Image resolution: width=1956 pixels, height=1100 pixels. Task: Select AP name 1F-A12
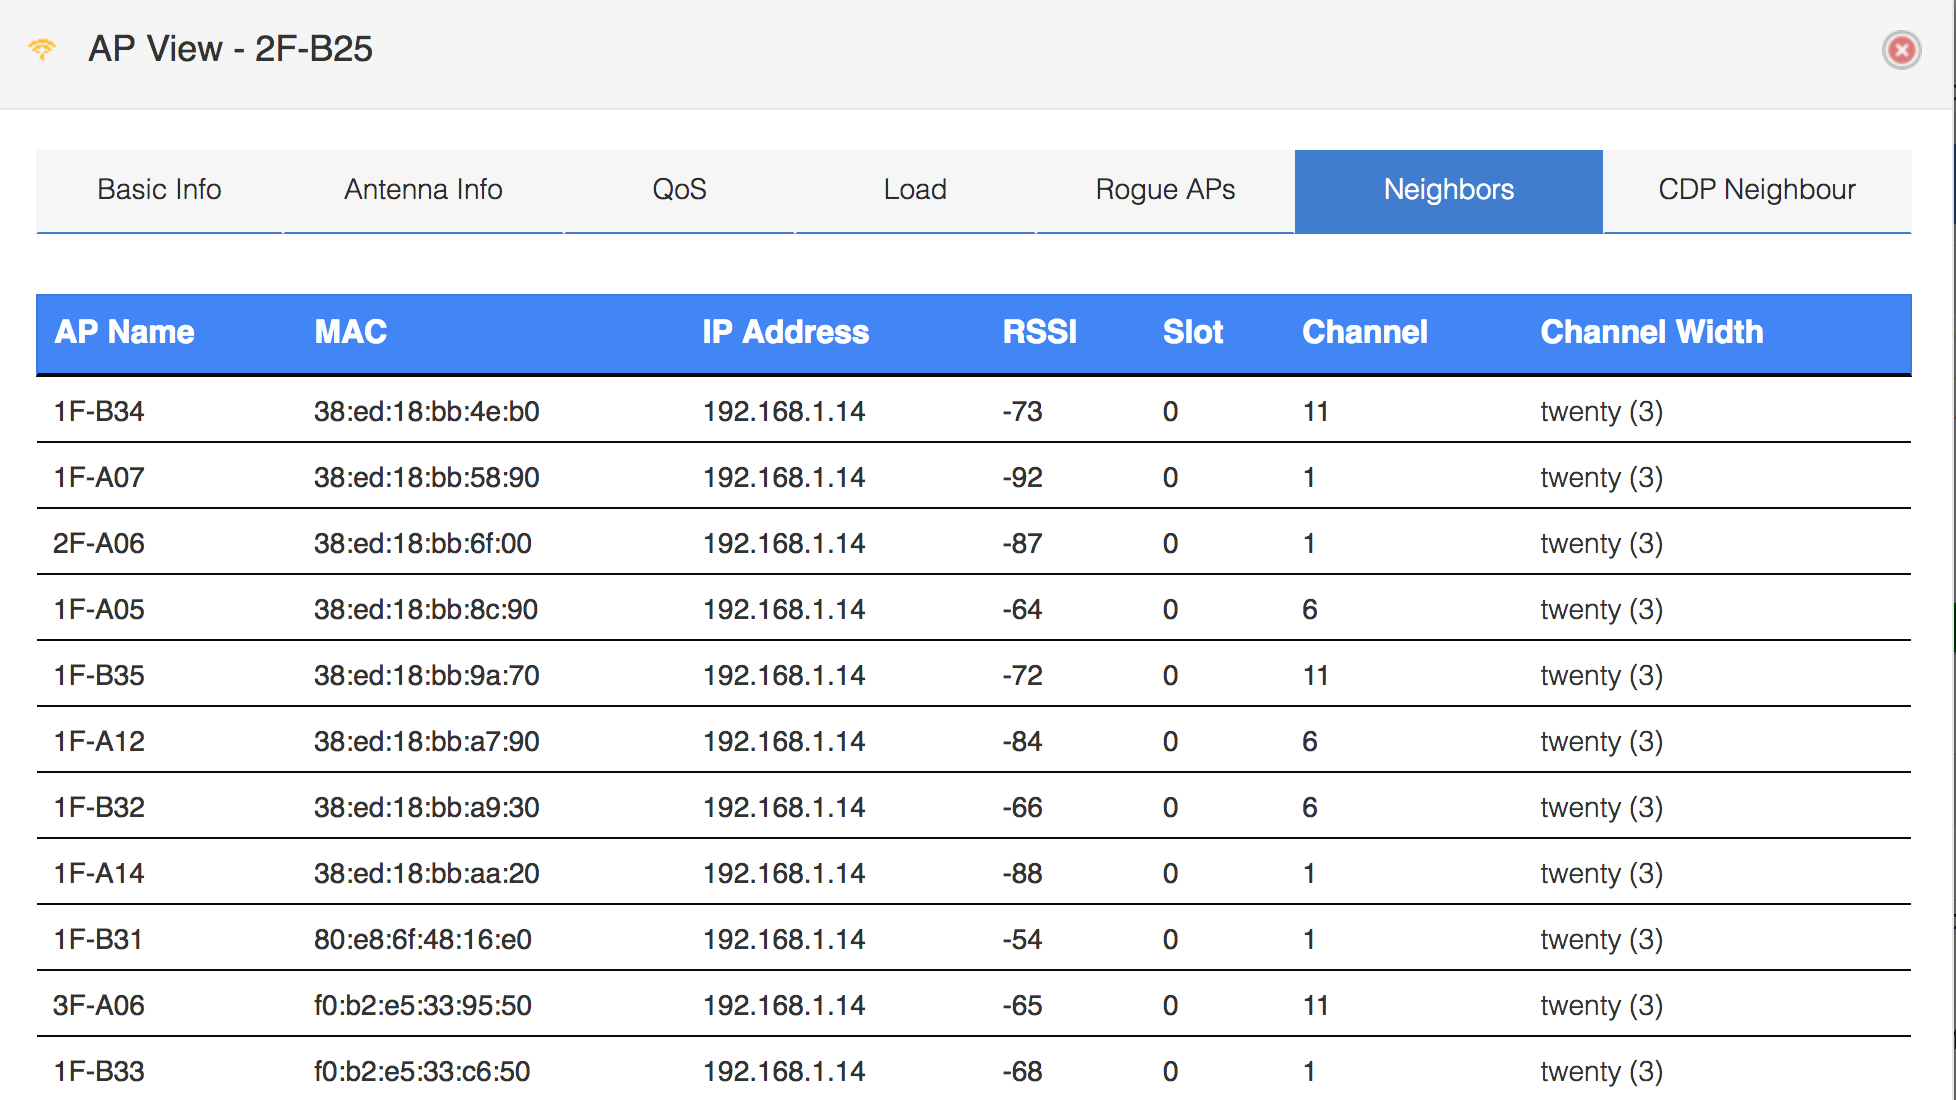tap(99, 741)
